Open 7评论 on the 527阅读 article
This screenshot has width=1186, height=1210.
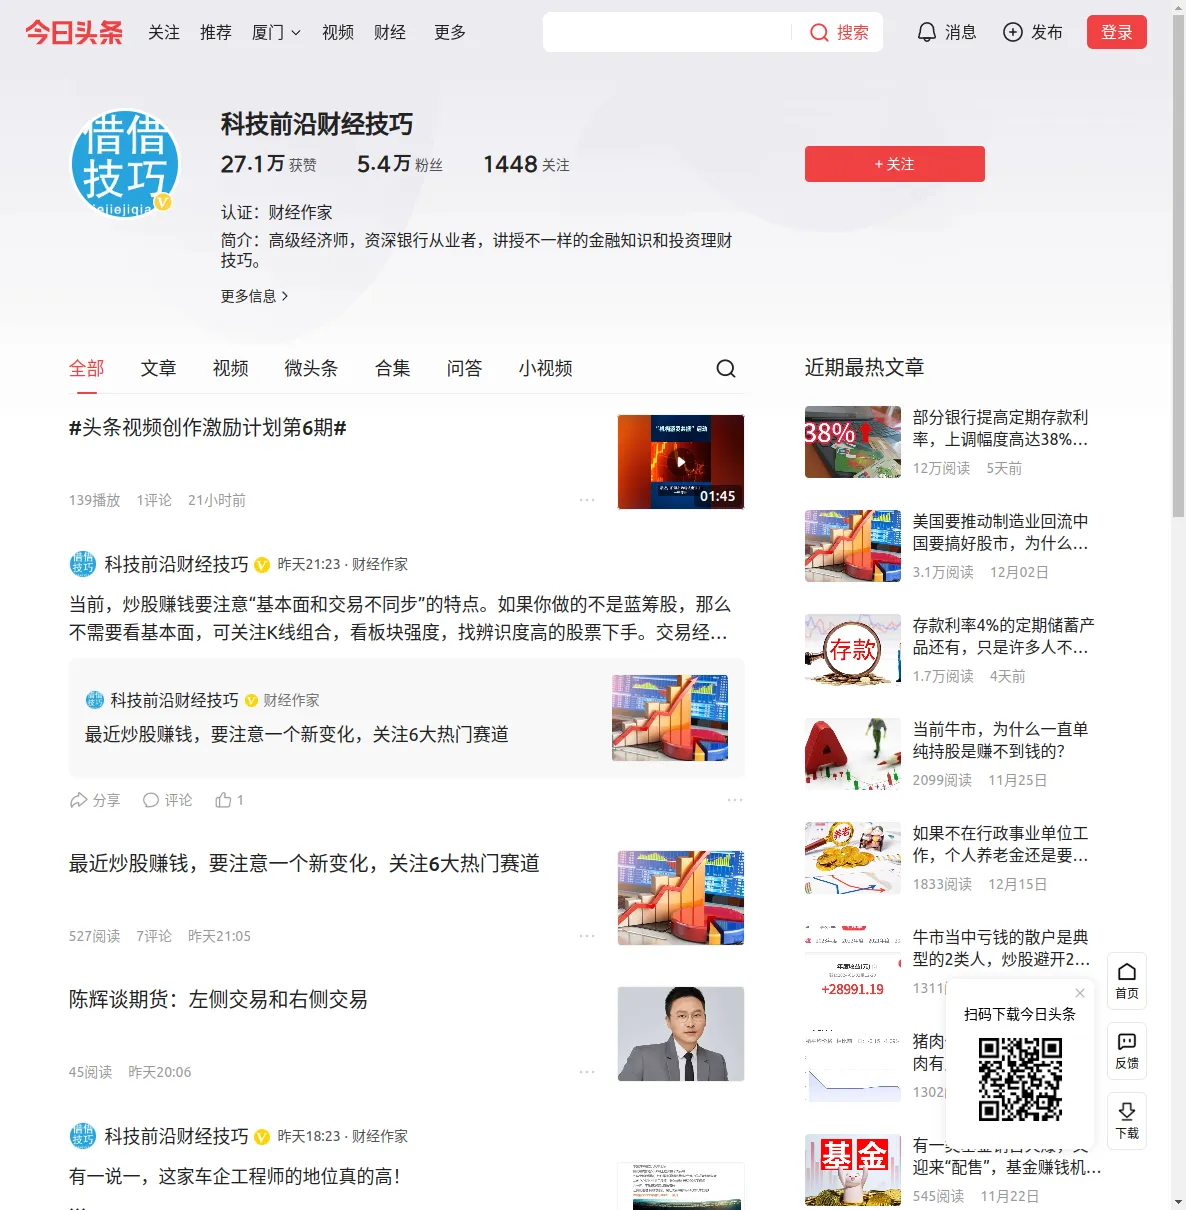click(154, 936)
